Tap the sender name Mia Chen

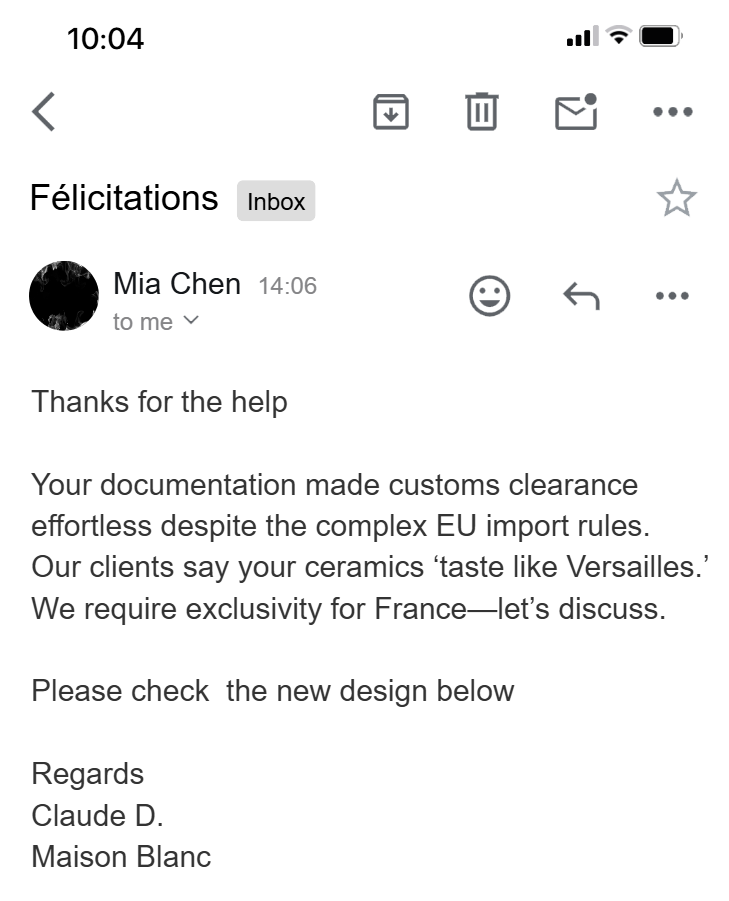[x=177, y=284]
